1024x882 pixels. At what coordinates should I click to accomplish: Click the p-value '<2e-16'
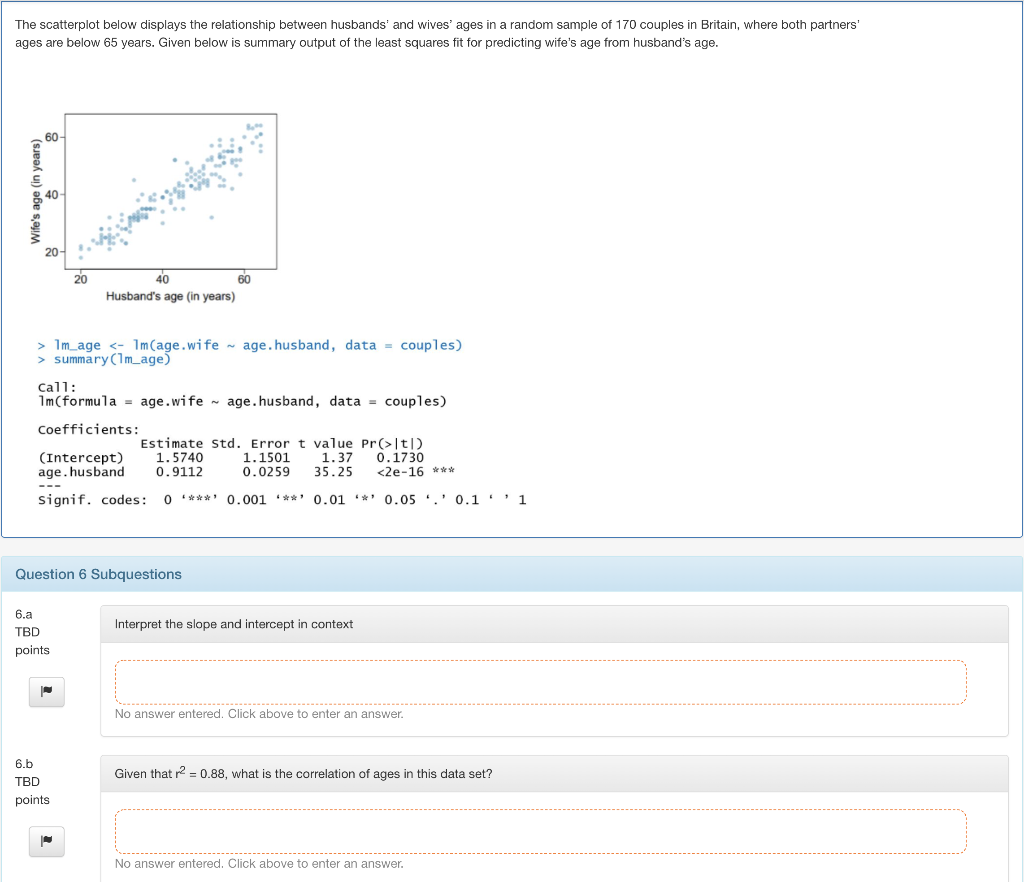pos(400,472)
